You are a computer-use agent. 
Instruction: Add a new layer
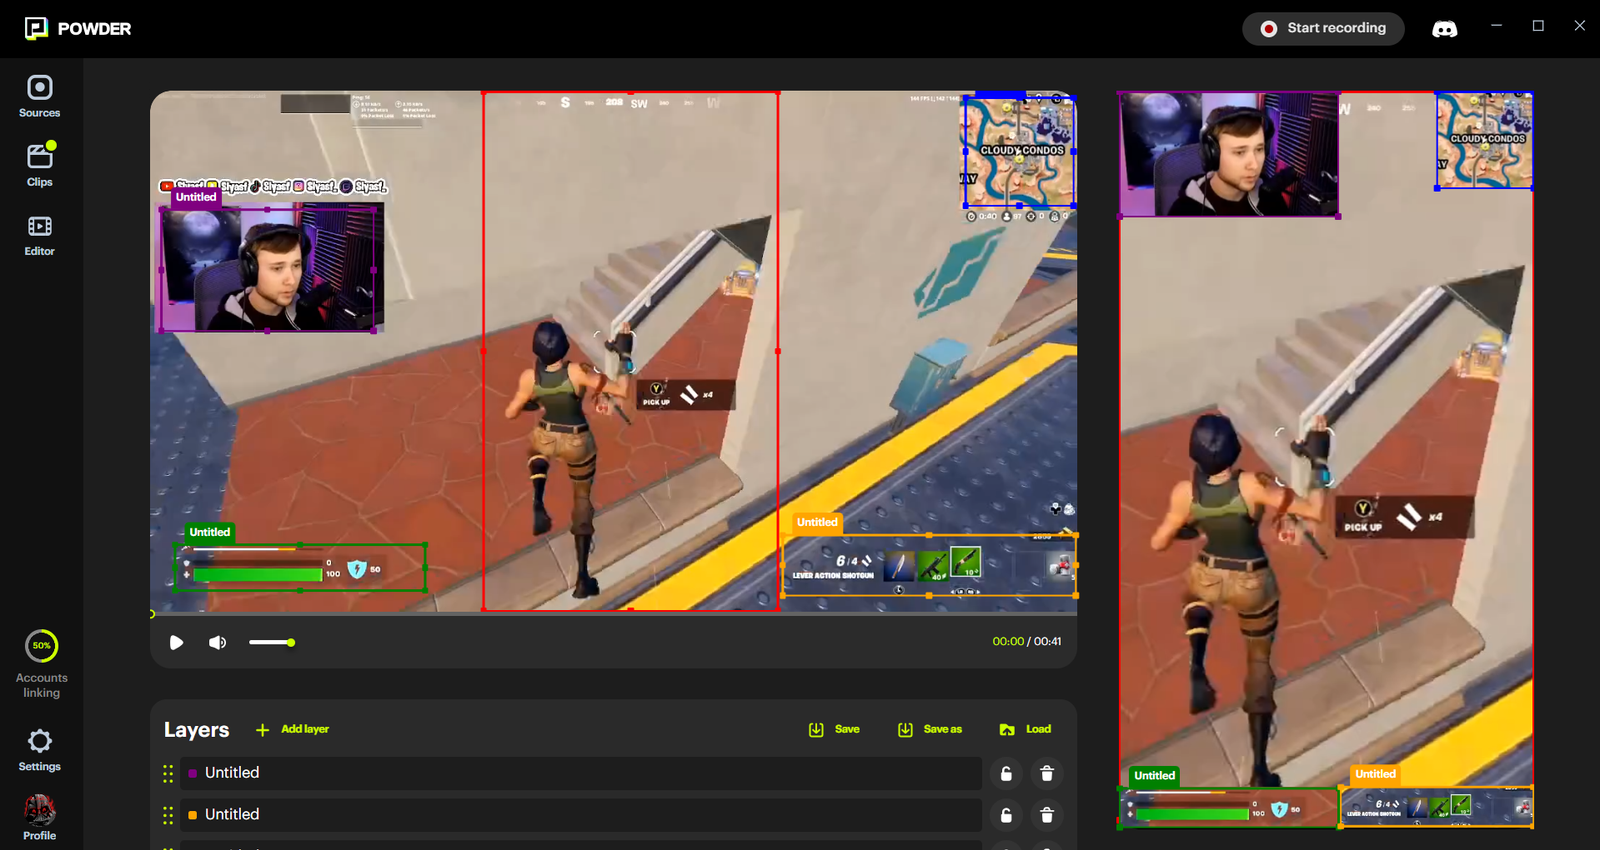[x=292, y=729]
